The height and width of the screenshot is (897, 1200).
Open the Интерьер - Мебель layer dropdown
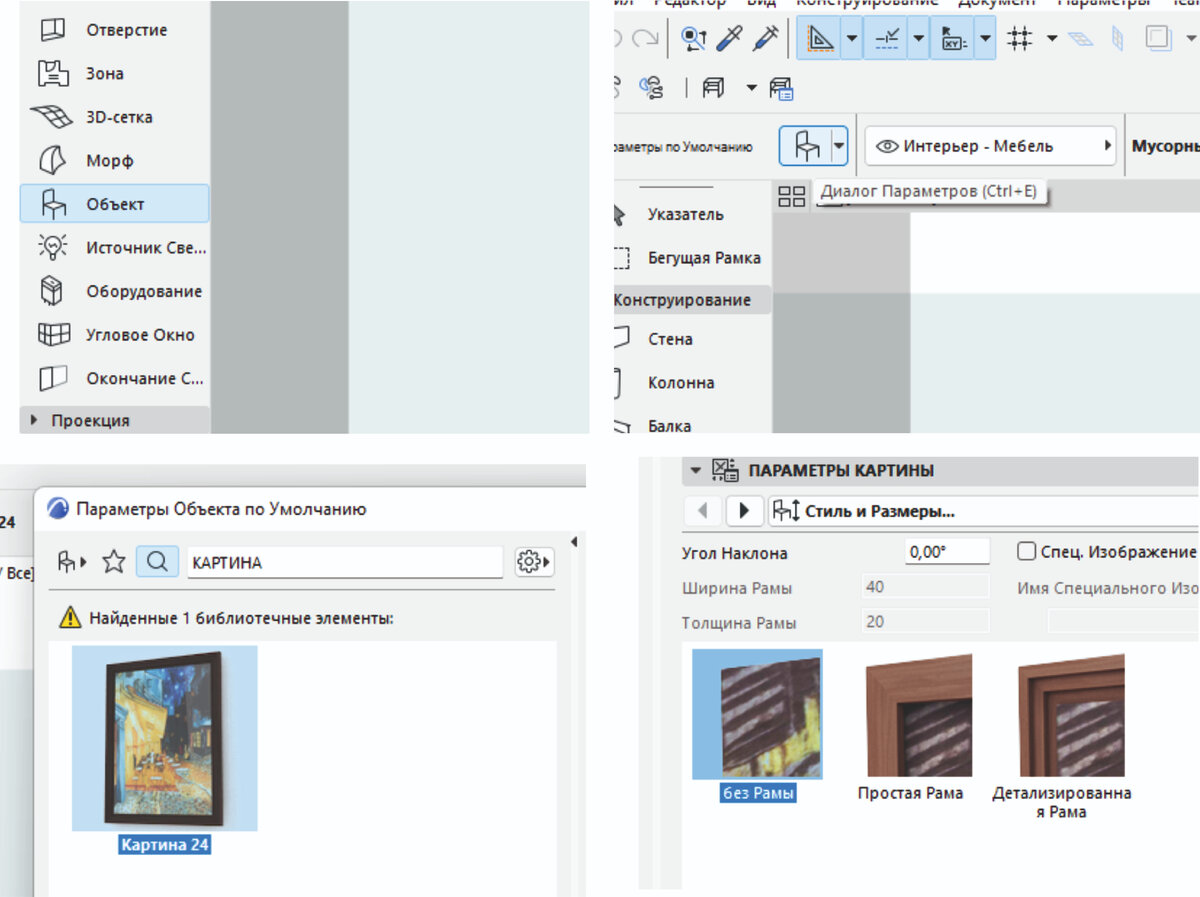[991, 146]
